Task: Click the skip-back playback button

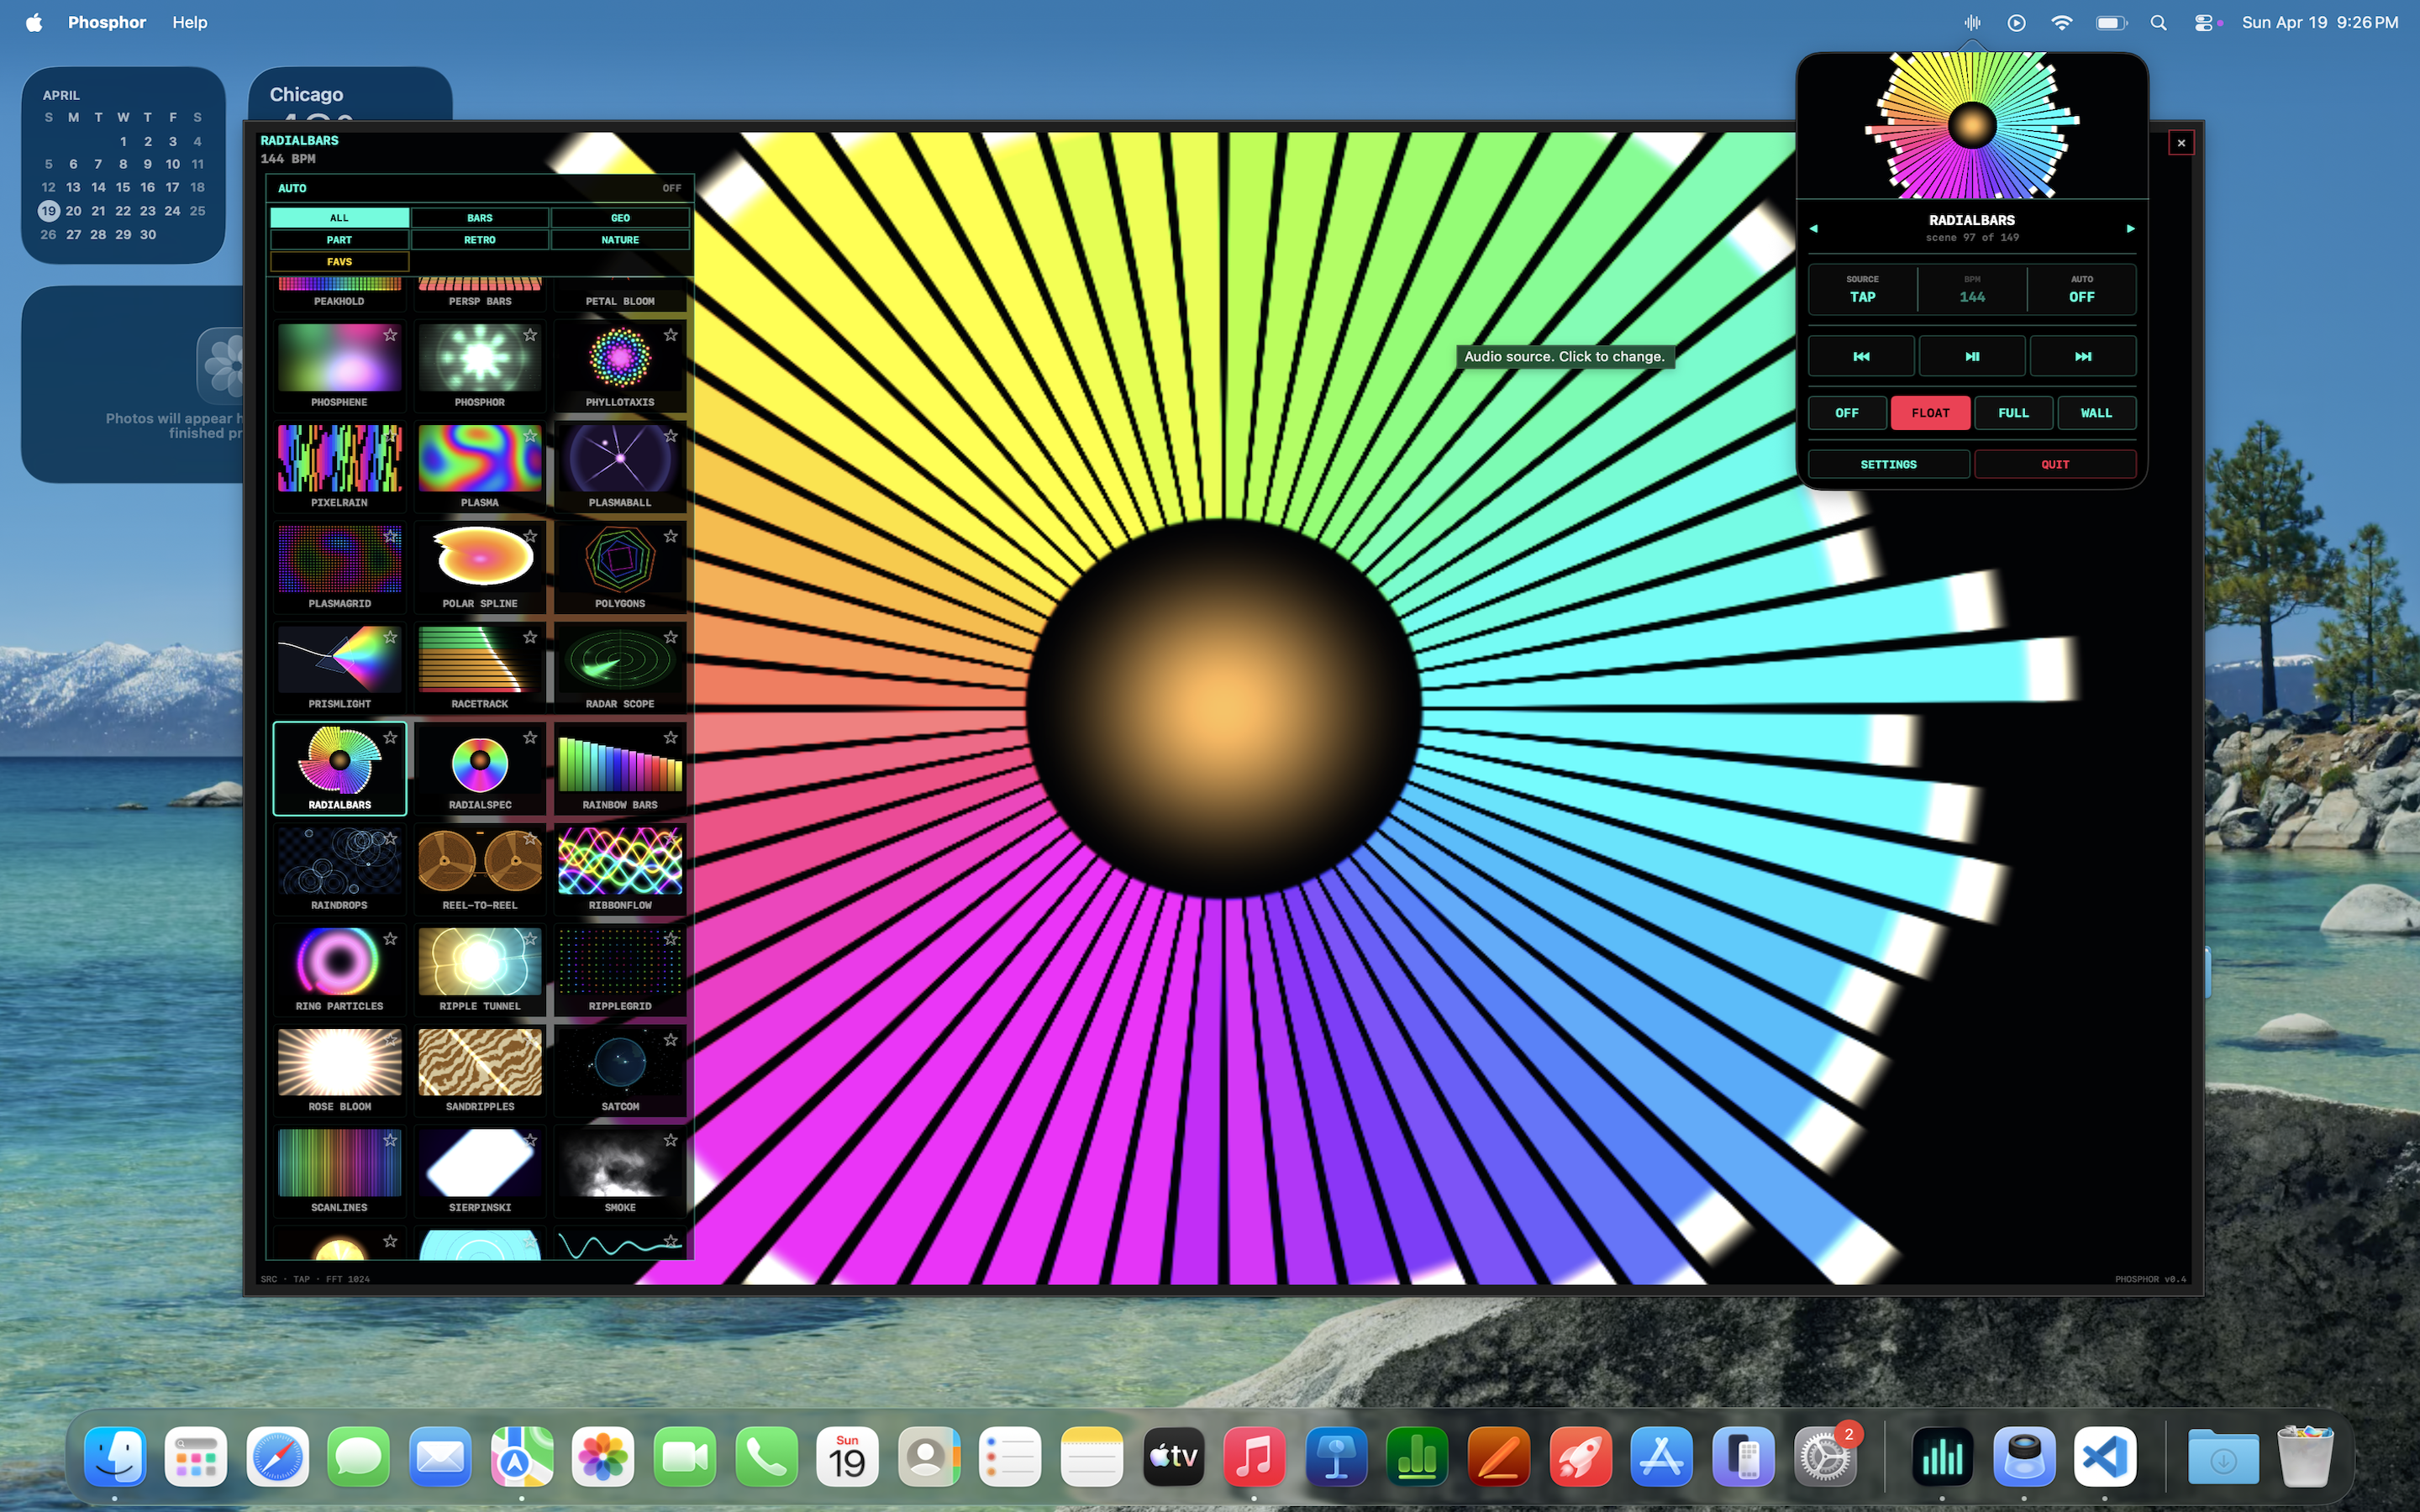Action: [1861, 356]
